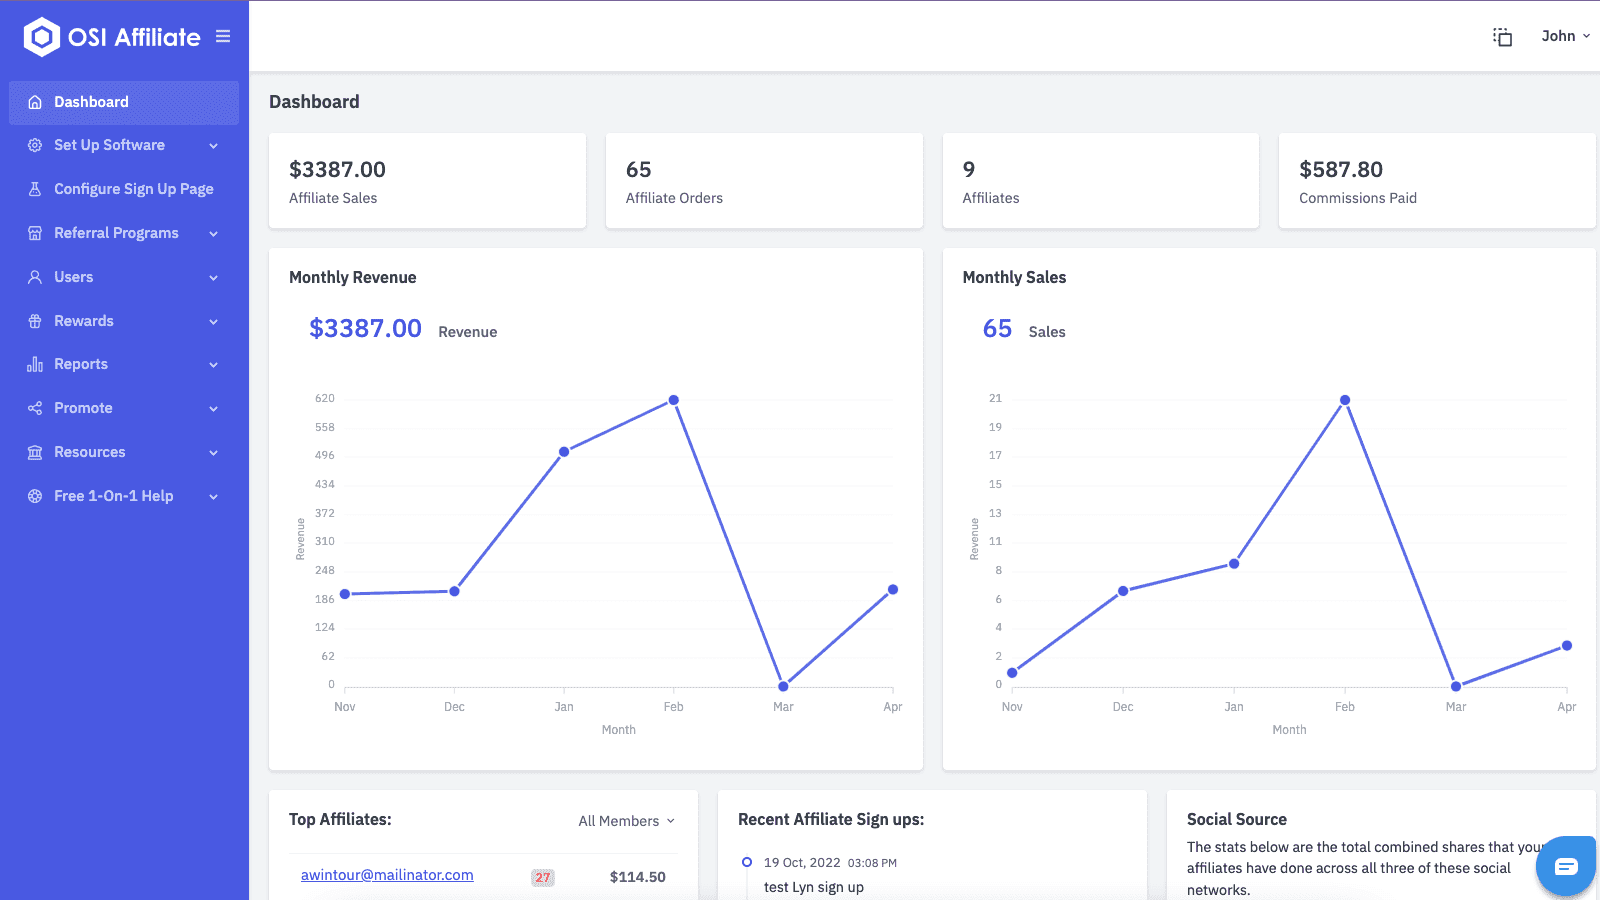
Task: Click the Rewards gift icon
Action: tap(34, 321)
